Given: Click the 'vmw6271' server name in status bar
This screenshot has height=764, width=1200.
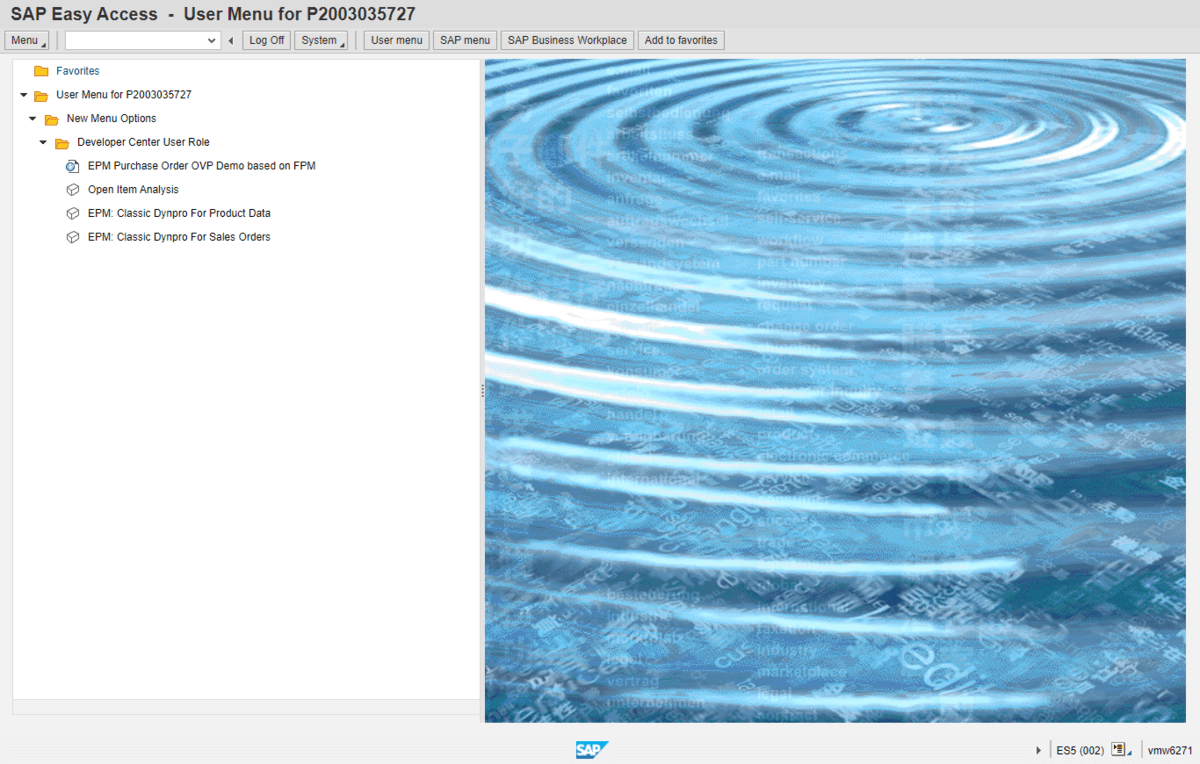Looking at the screenshot, I should pos(1170,750).
